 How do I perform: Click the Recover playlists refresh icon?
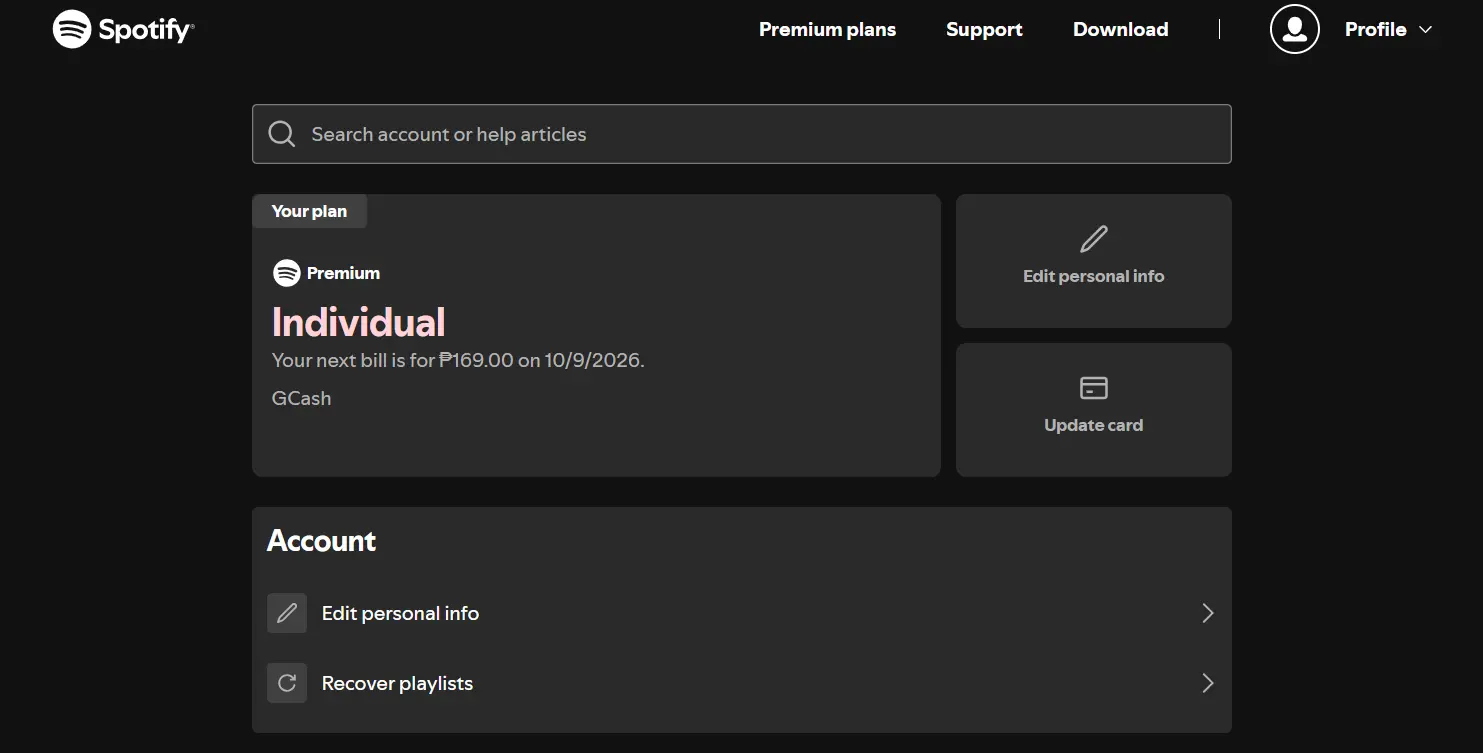(287, 683)
